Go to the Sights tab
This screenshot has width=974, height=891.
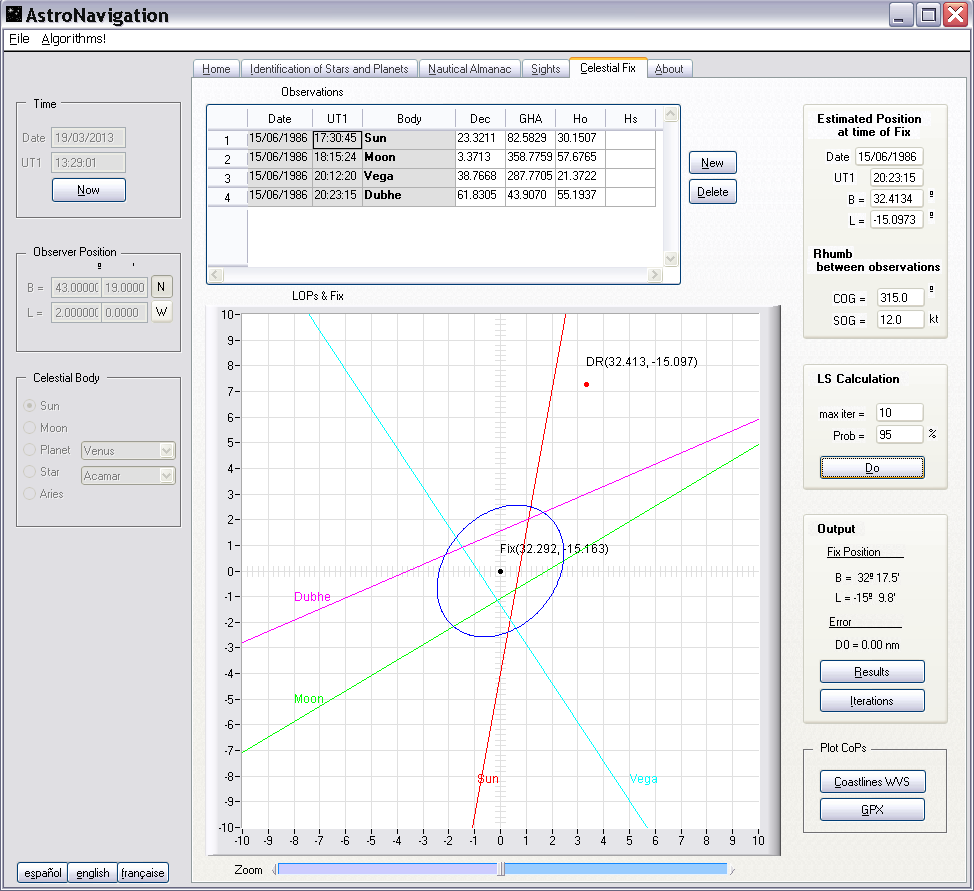[545, 69]
